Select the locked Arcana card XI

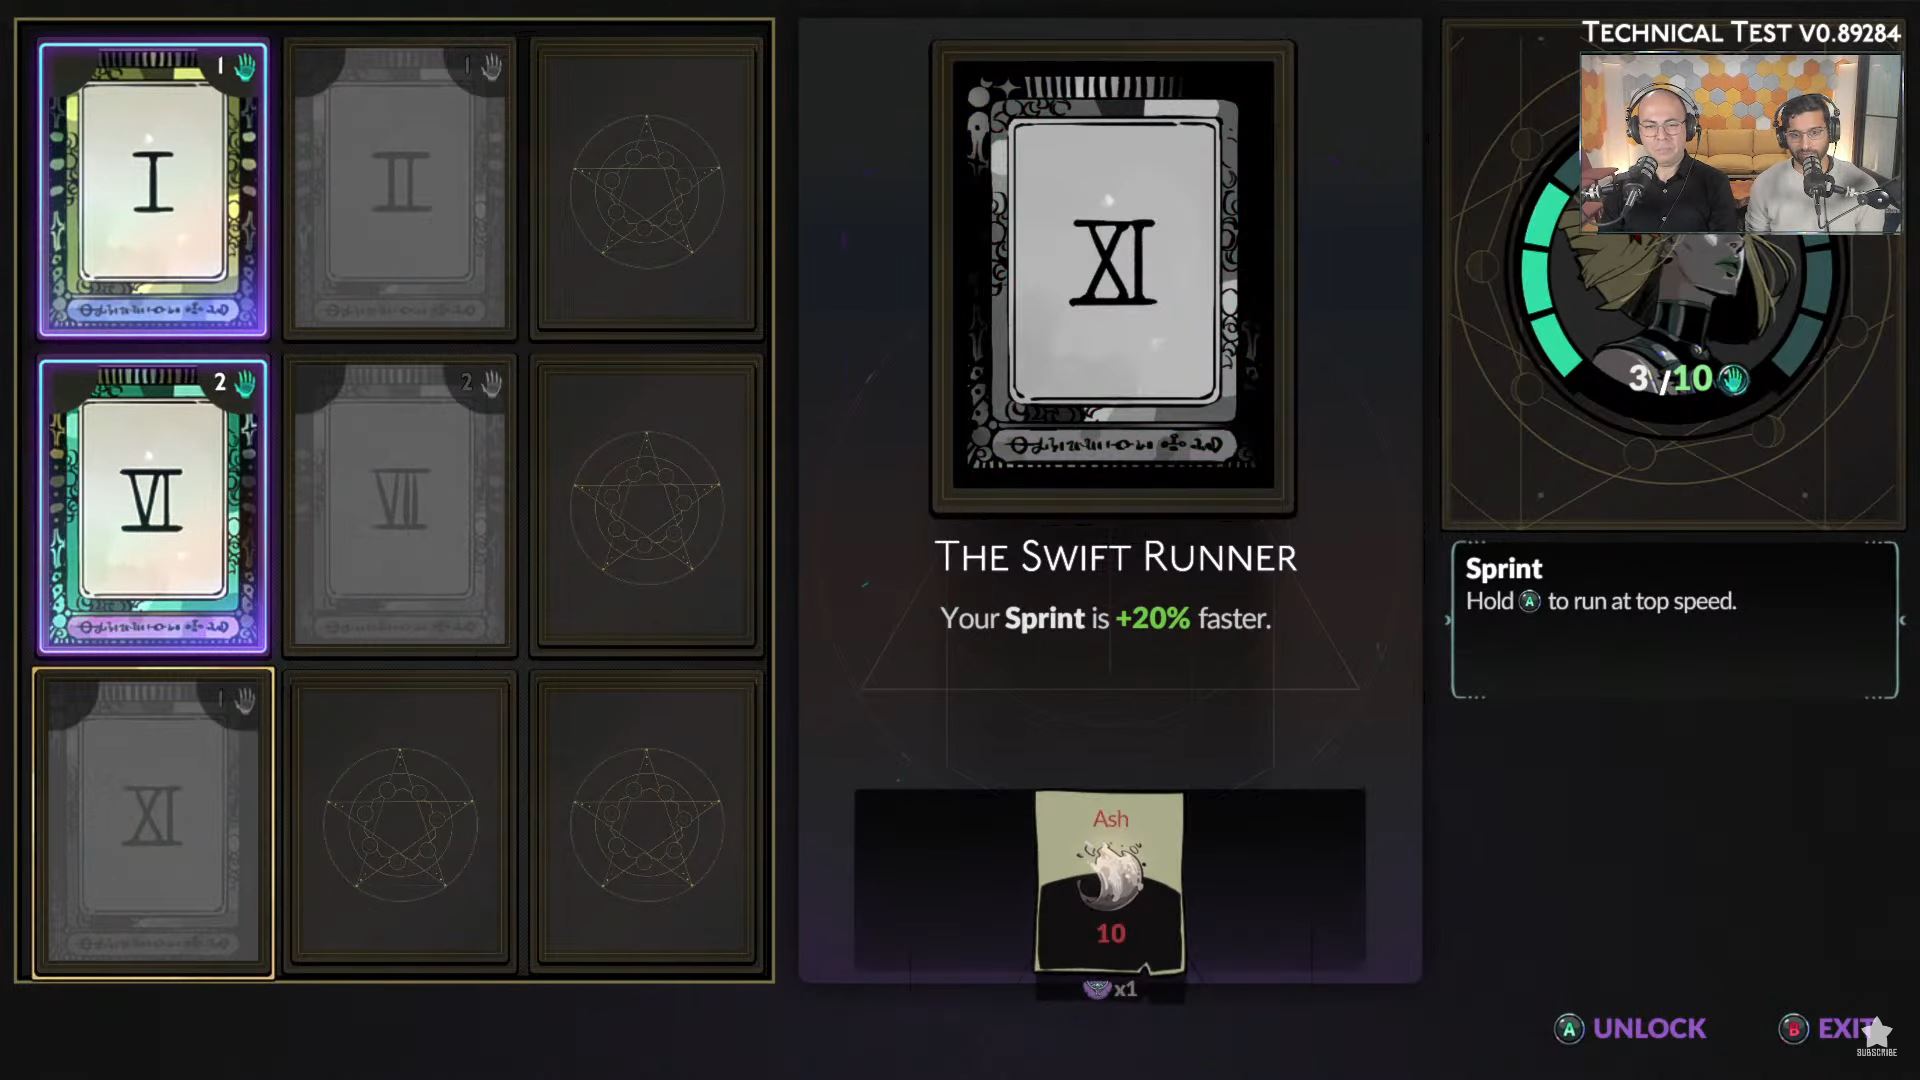tap(153, 822)
